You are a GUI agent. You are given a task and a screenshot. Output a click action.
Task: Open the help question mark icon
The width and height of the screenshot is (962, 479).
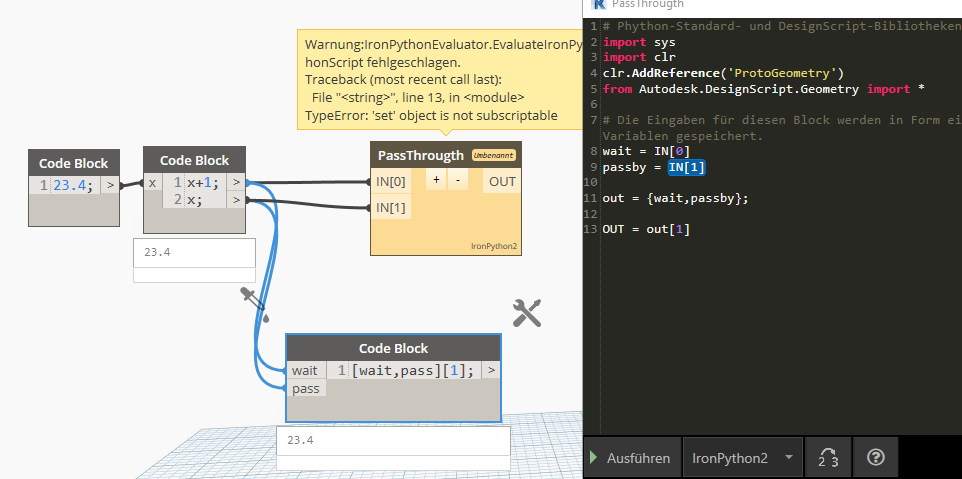[875, 458]
